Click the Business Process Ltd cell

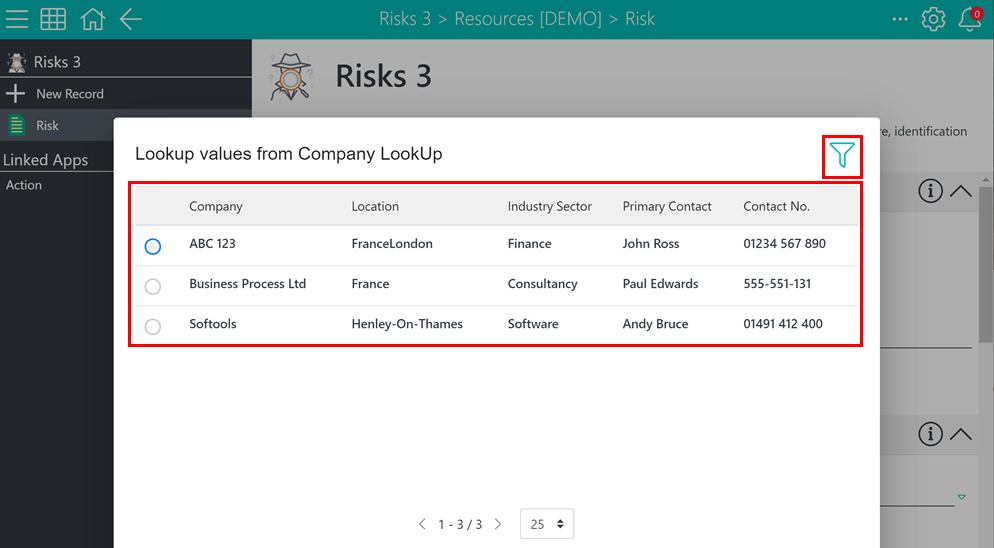pos(247,284)
